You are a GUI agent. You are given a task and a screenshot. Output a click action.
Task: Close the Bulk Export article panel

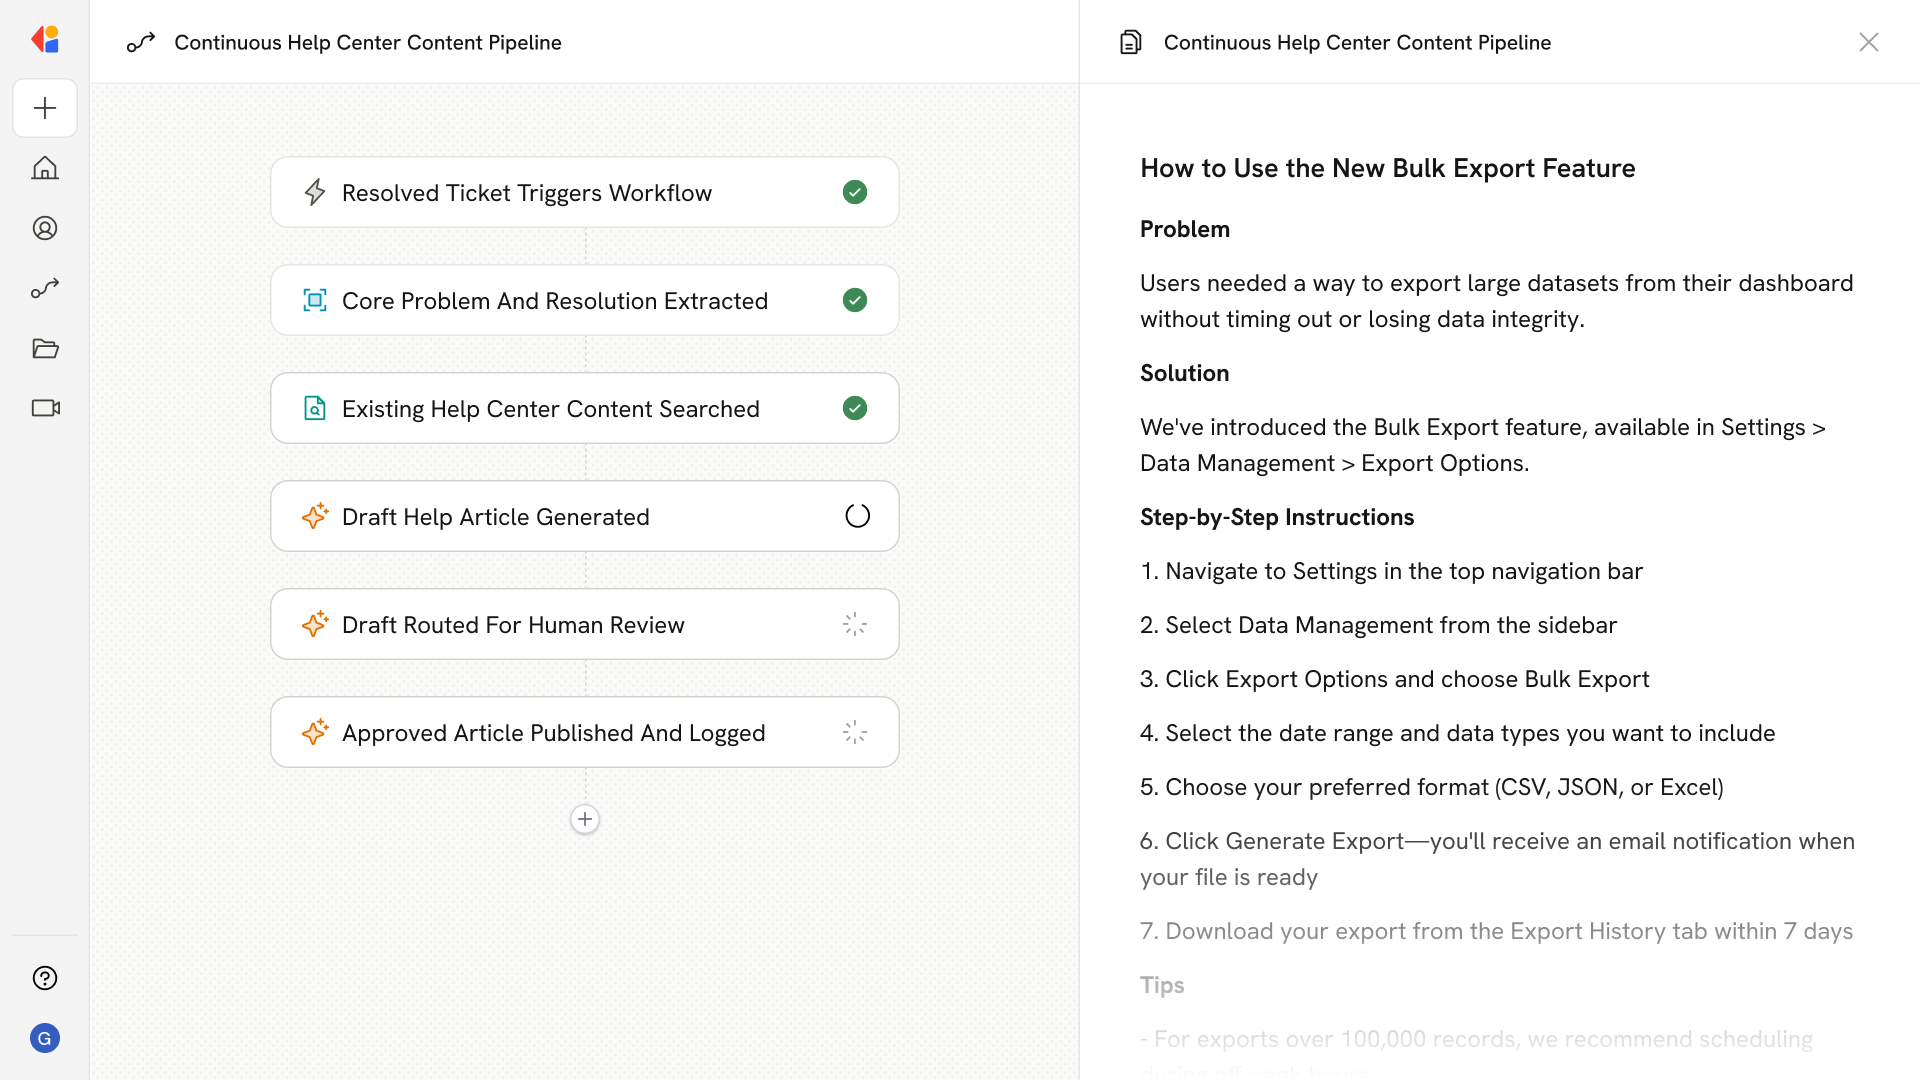coord(1869,42)
